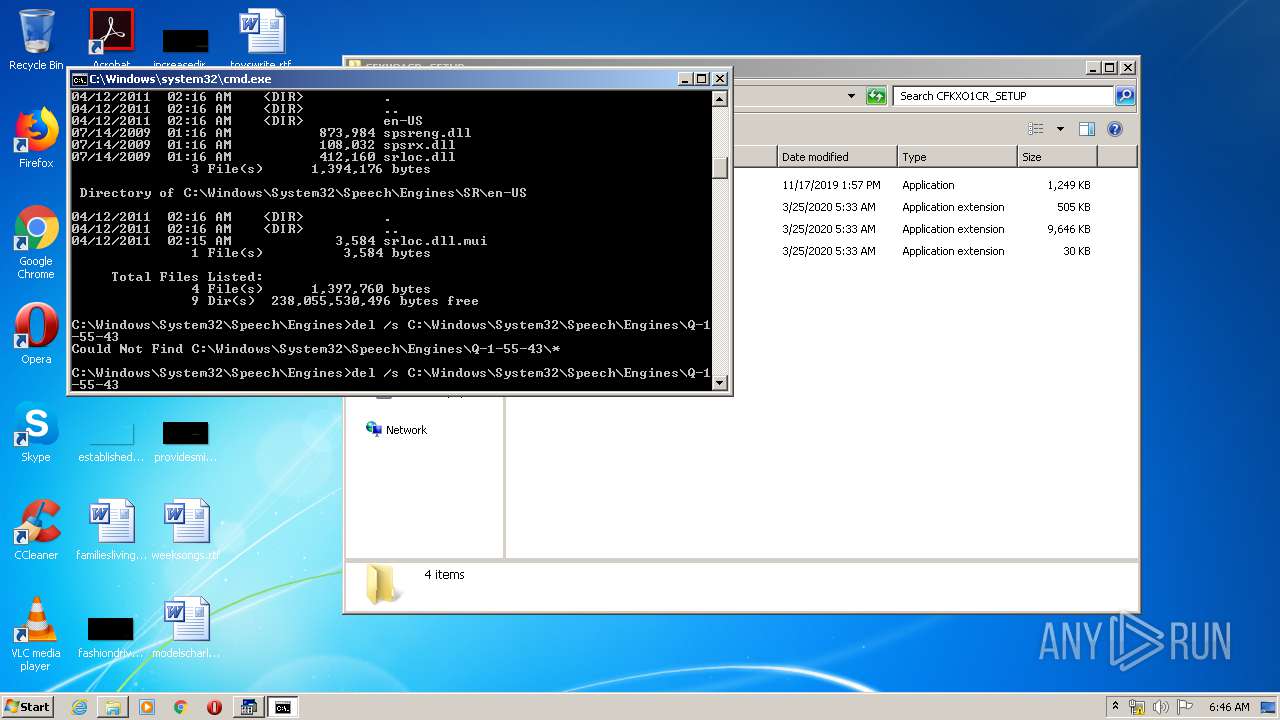
Task: Launch Firefox from the desktop
Action: point(36,138)
